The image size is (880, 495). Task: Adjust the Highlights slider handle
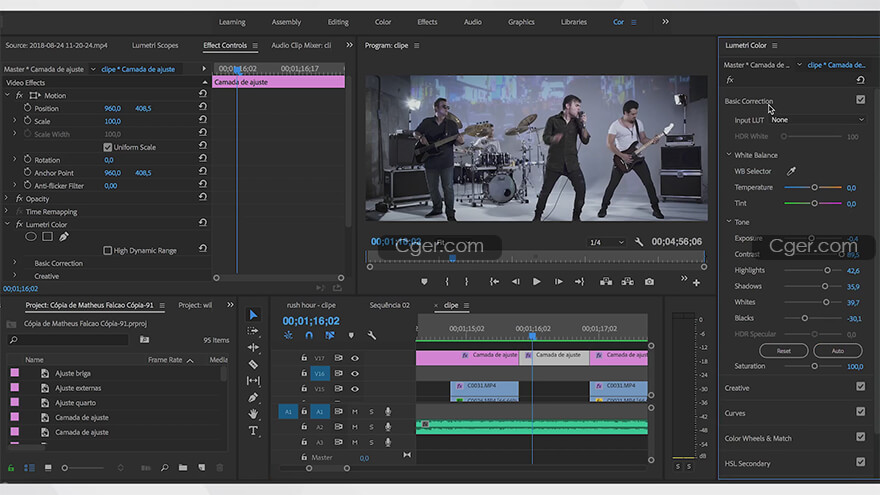(x=827, y=270)
